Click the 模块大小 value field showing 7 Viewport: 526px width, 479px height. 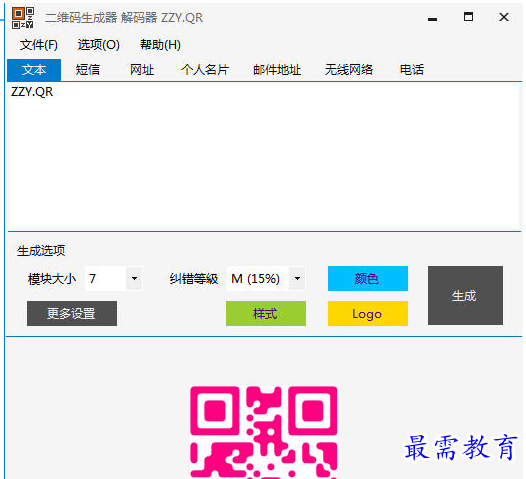pos(105,278)
